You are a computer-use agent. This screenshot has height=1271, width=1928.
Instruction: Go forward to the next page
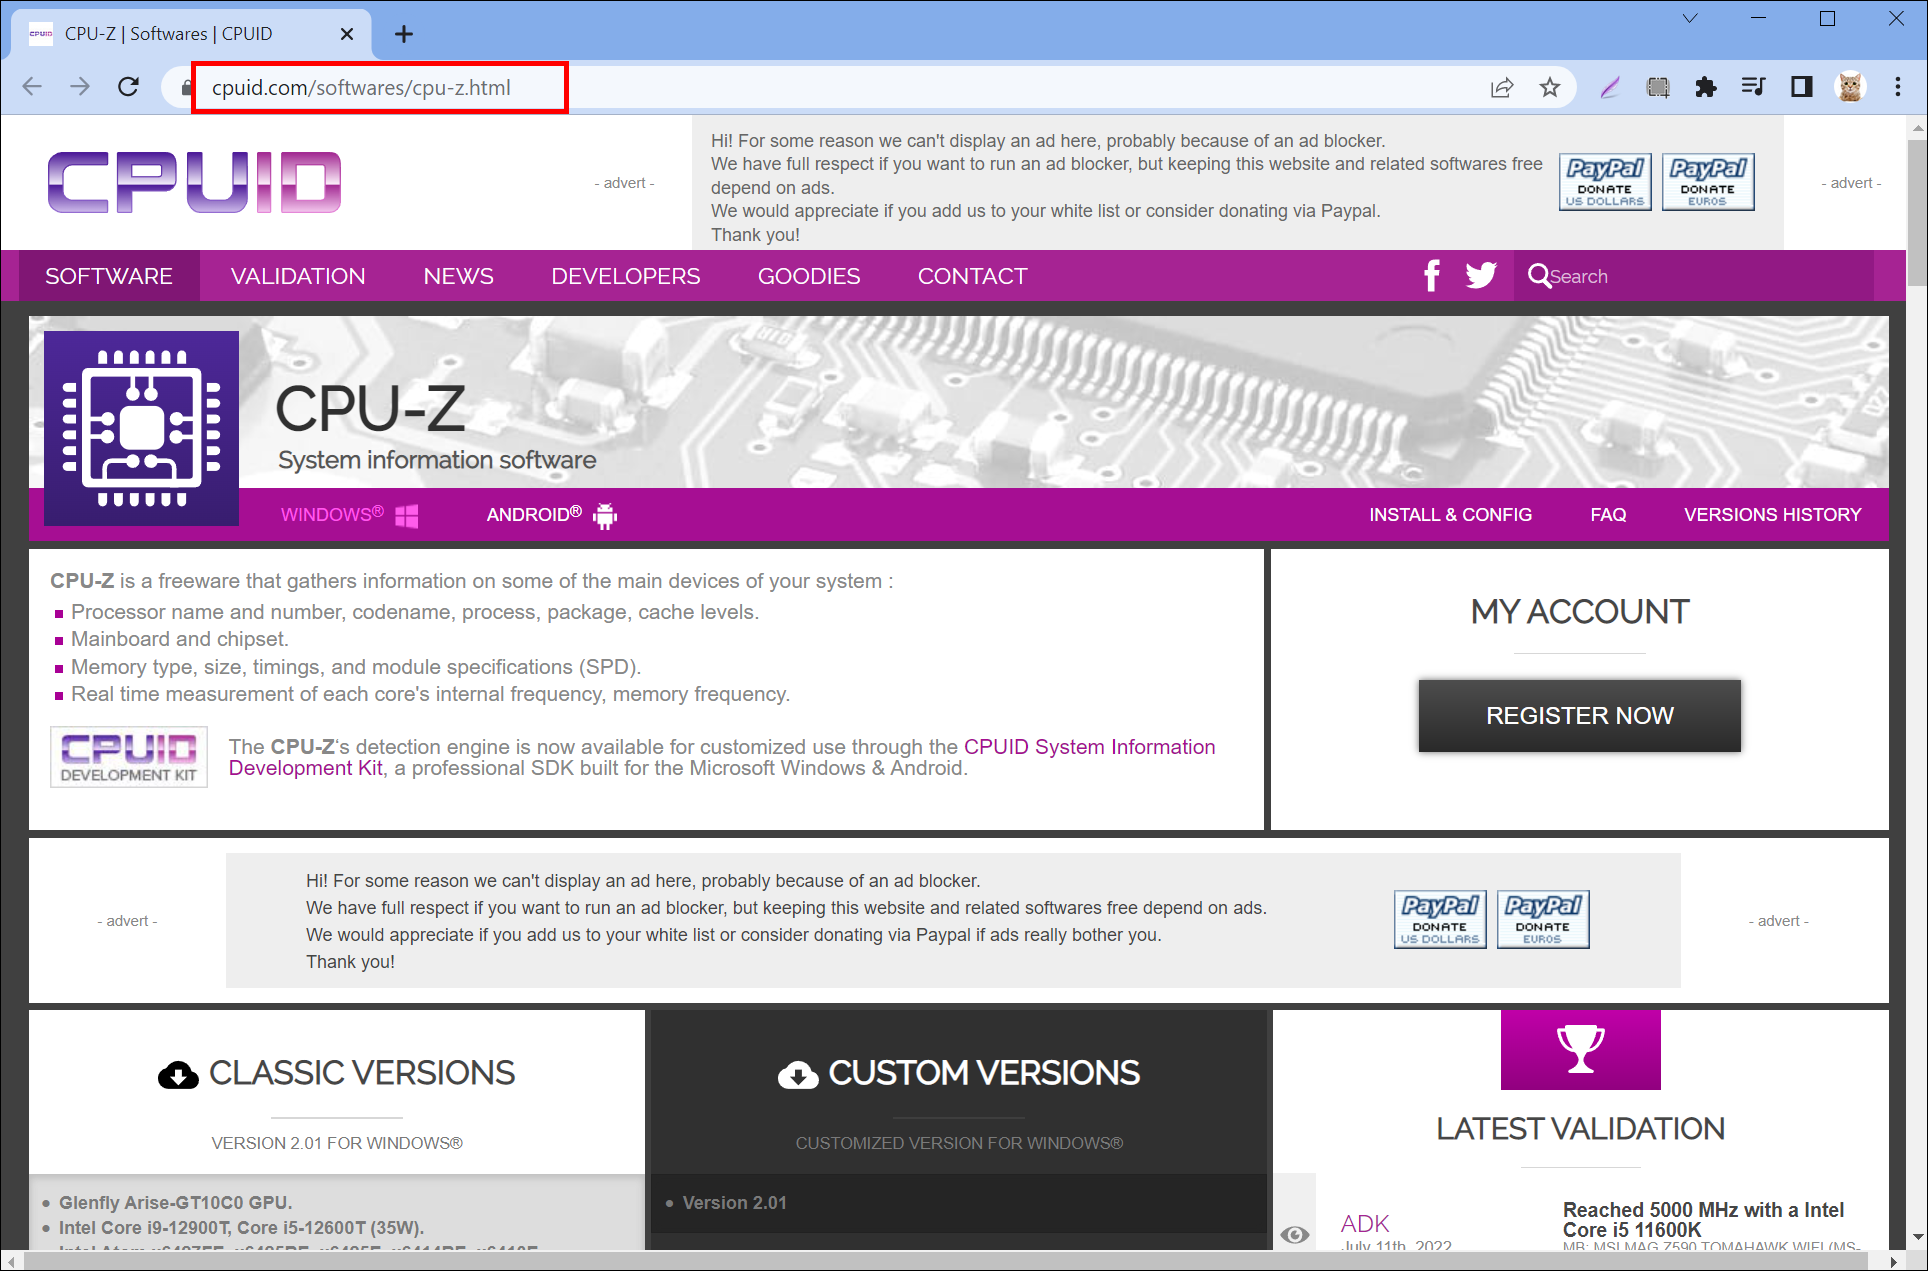click(80, 87)
